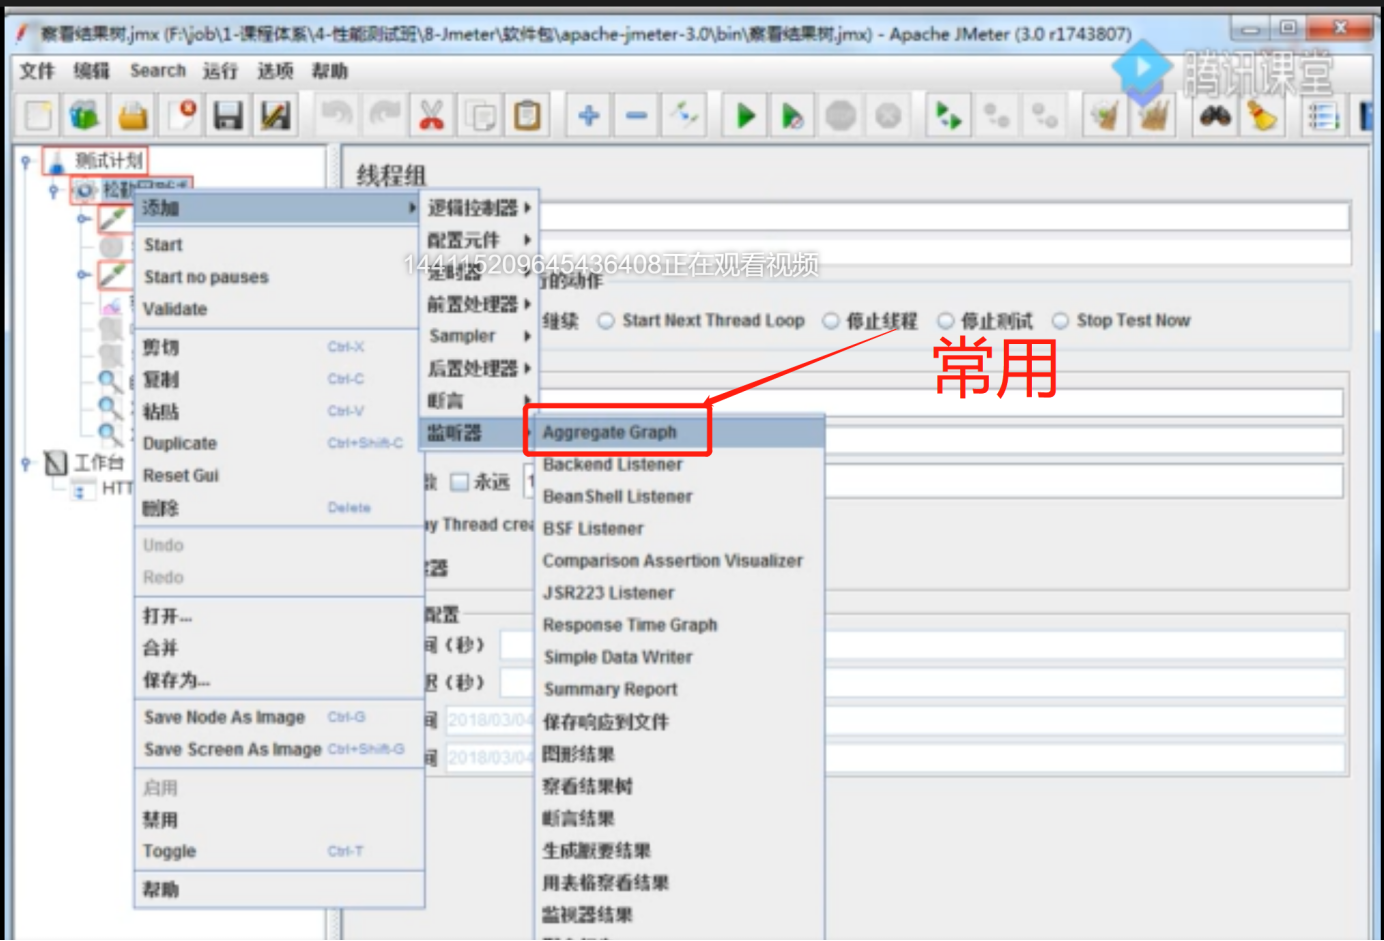The image size is (1384, 941).
Task: Expand the 后置处理器 submenu
Action: 479,368
